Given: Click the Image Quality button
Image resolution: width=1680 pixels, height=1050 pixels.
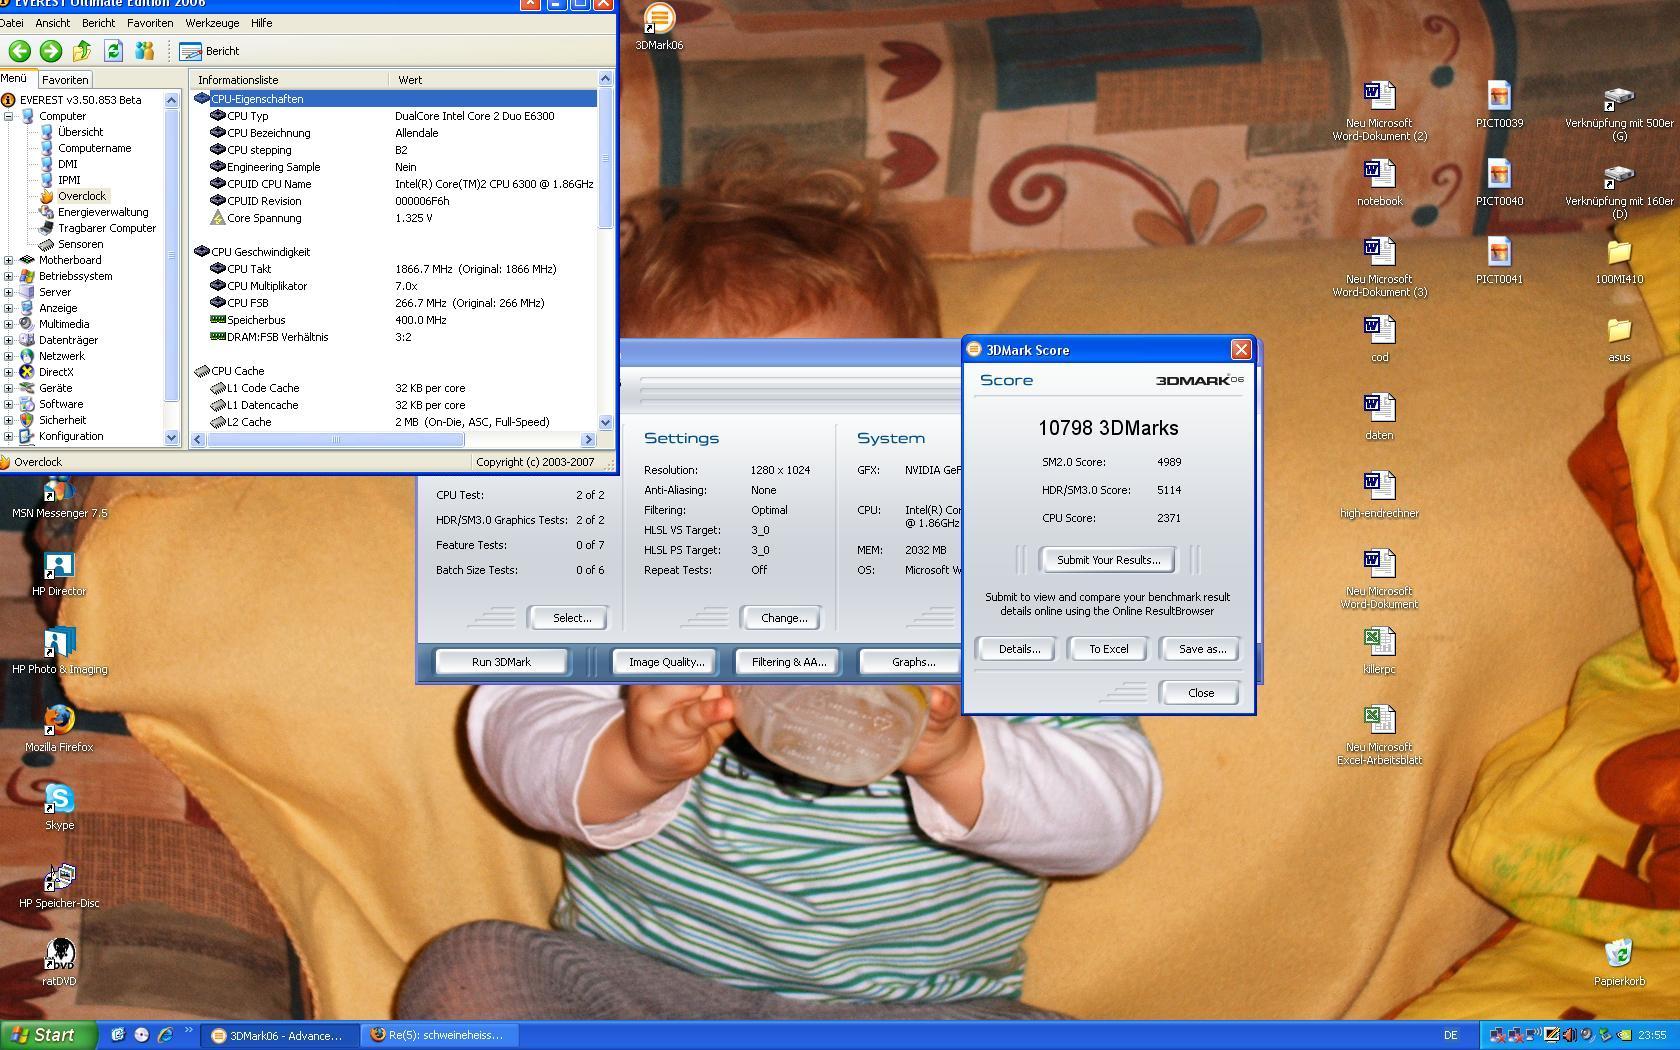Looking at the screenshot, I should (x=666, y=662).
